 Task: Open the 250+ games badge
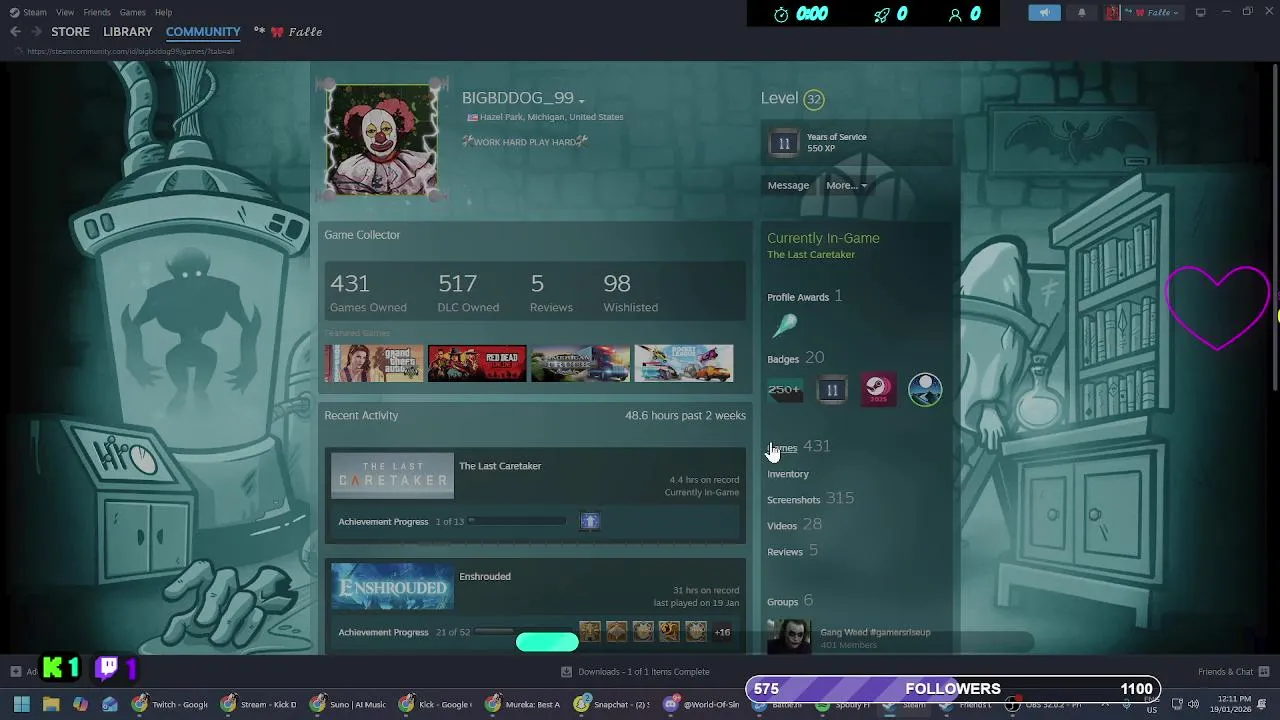pyautogui.click(x=785, y=390)
